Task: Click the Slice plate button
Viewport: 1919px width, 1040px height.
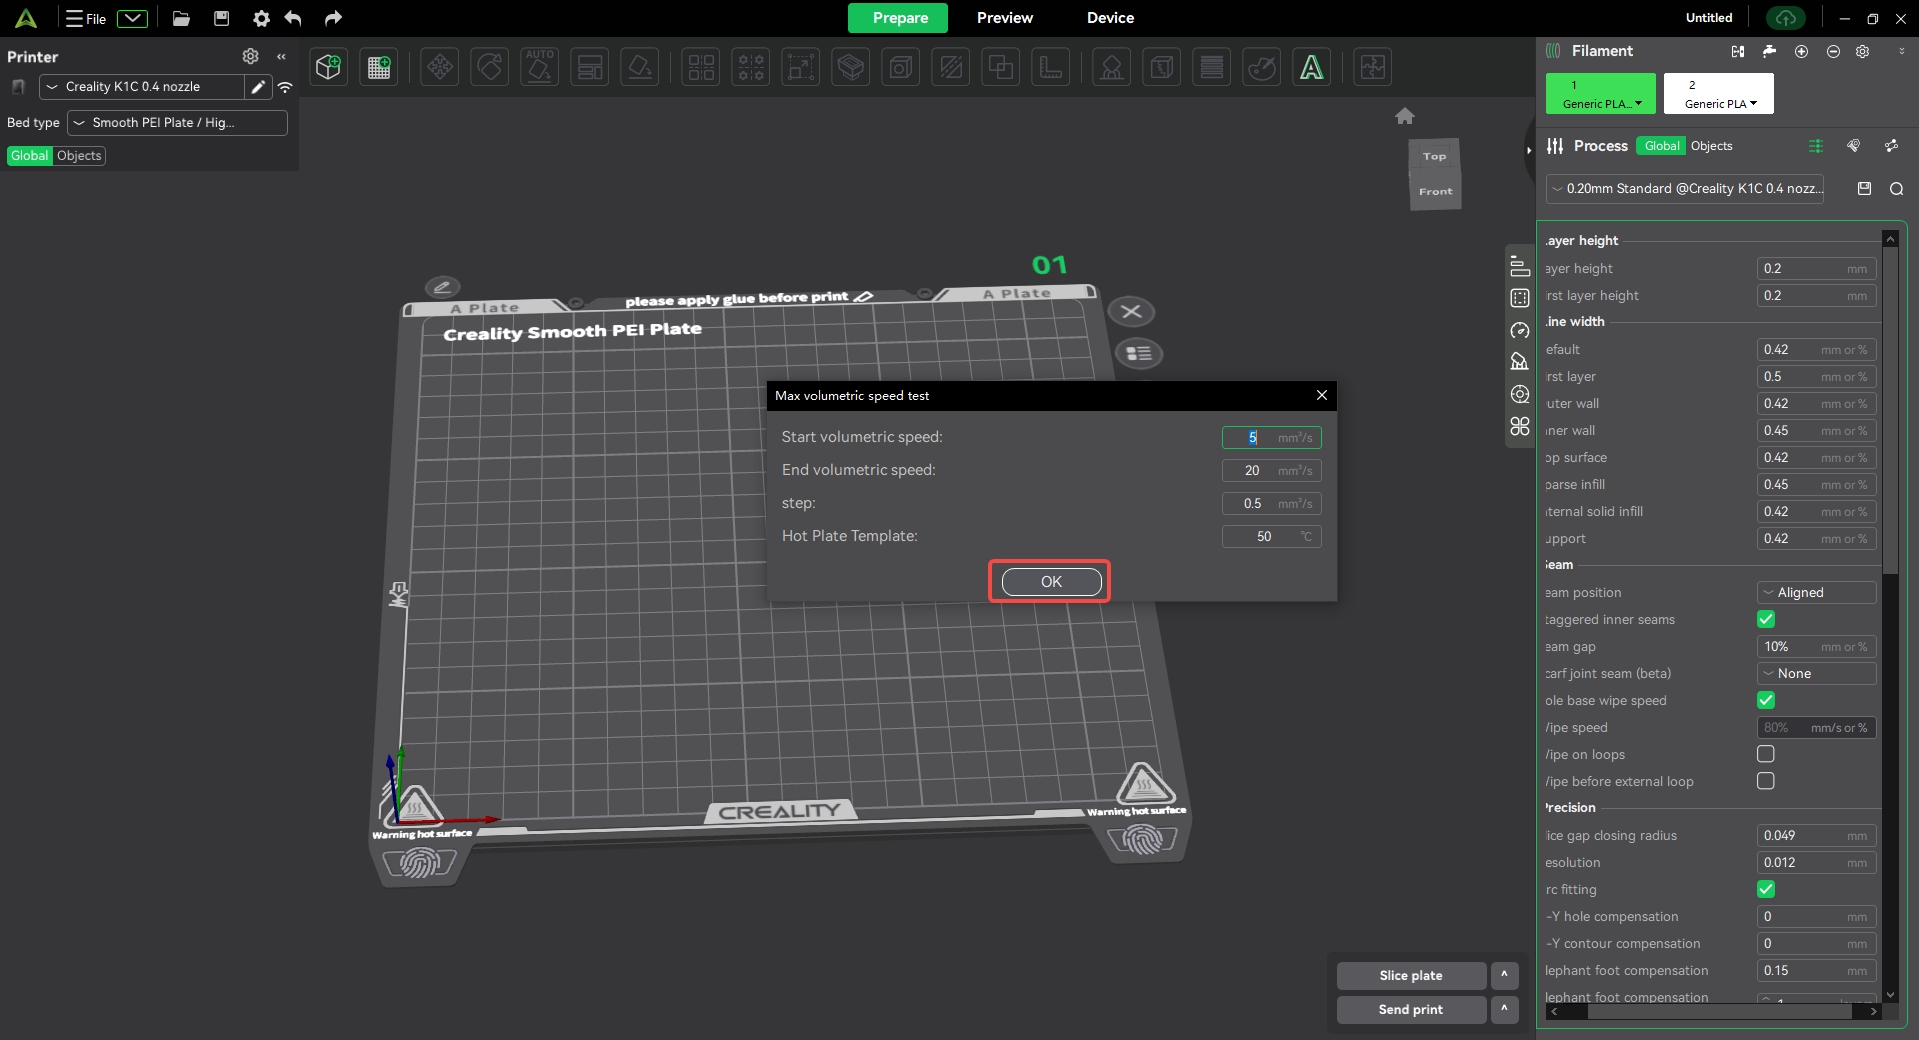Action: click(1410, 976)
